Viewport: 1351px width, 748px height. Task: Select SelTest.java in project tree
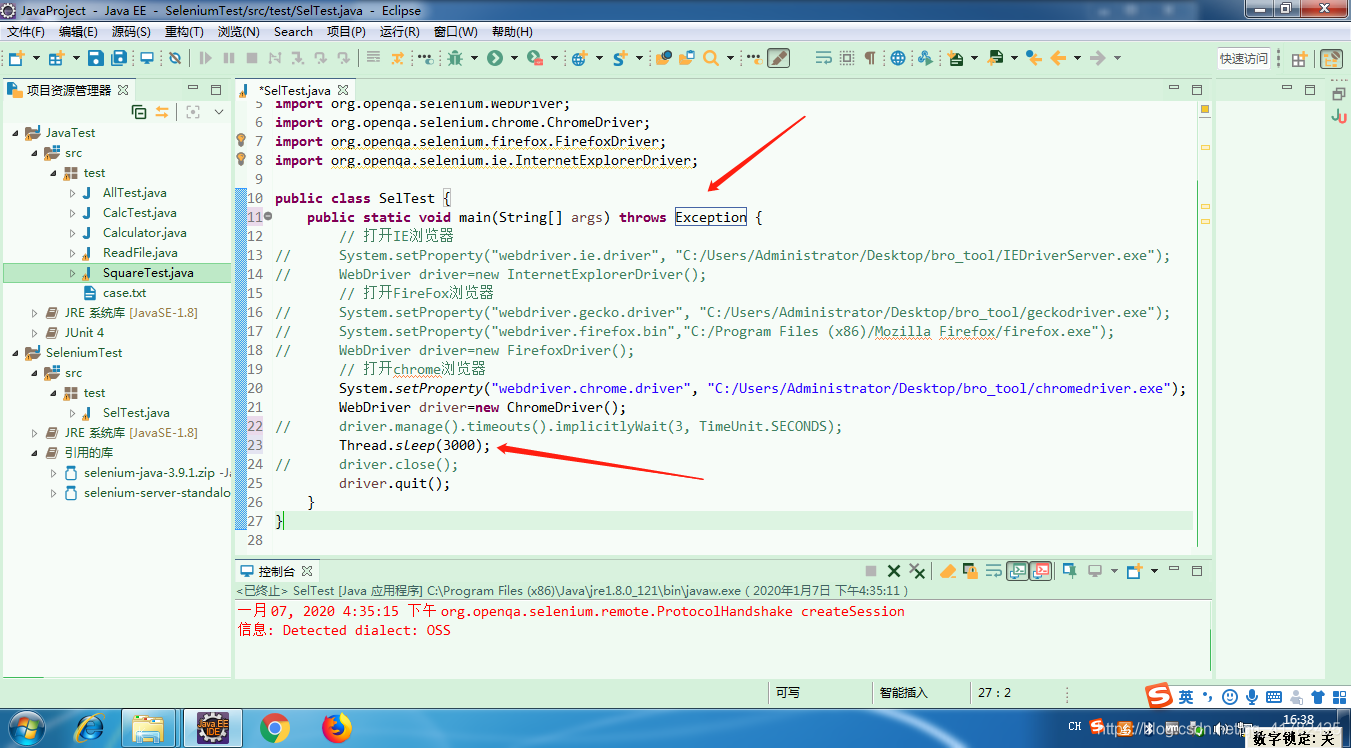tap(136, 412)
